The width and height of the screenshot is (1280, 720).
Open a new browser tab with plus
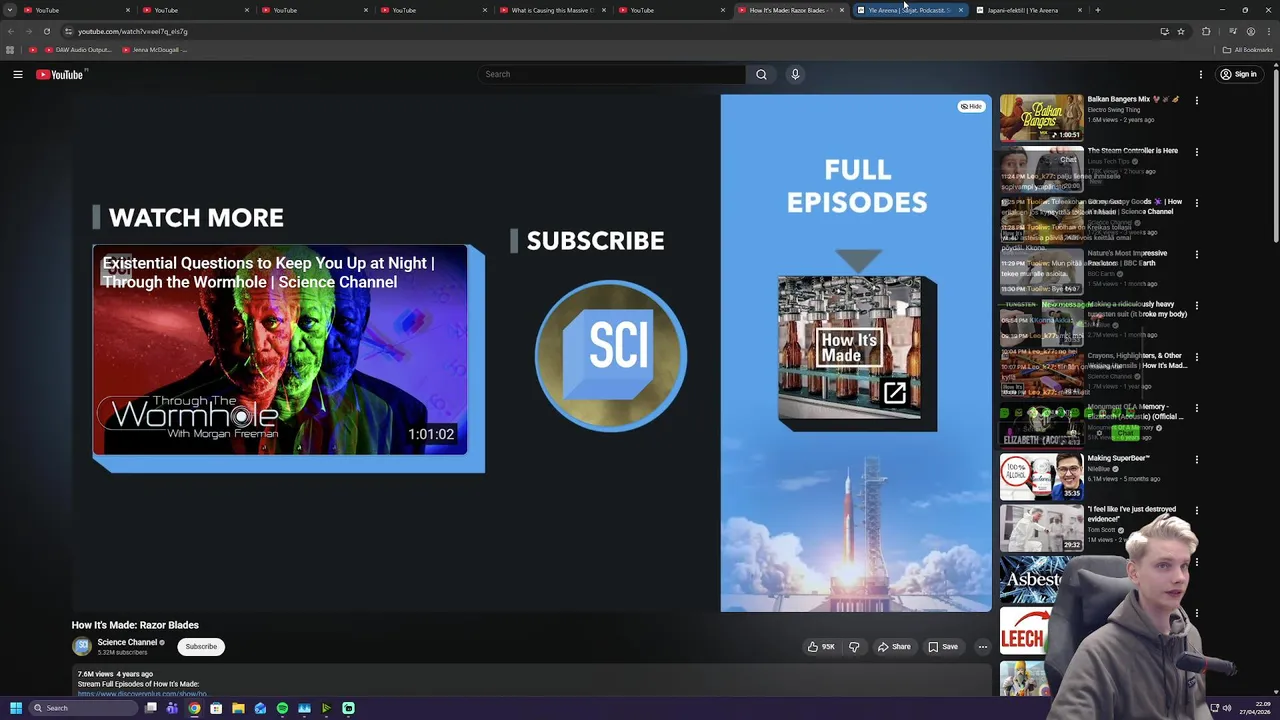tap(1097, 10)
